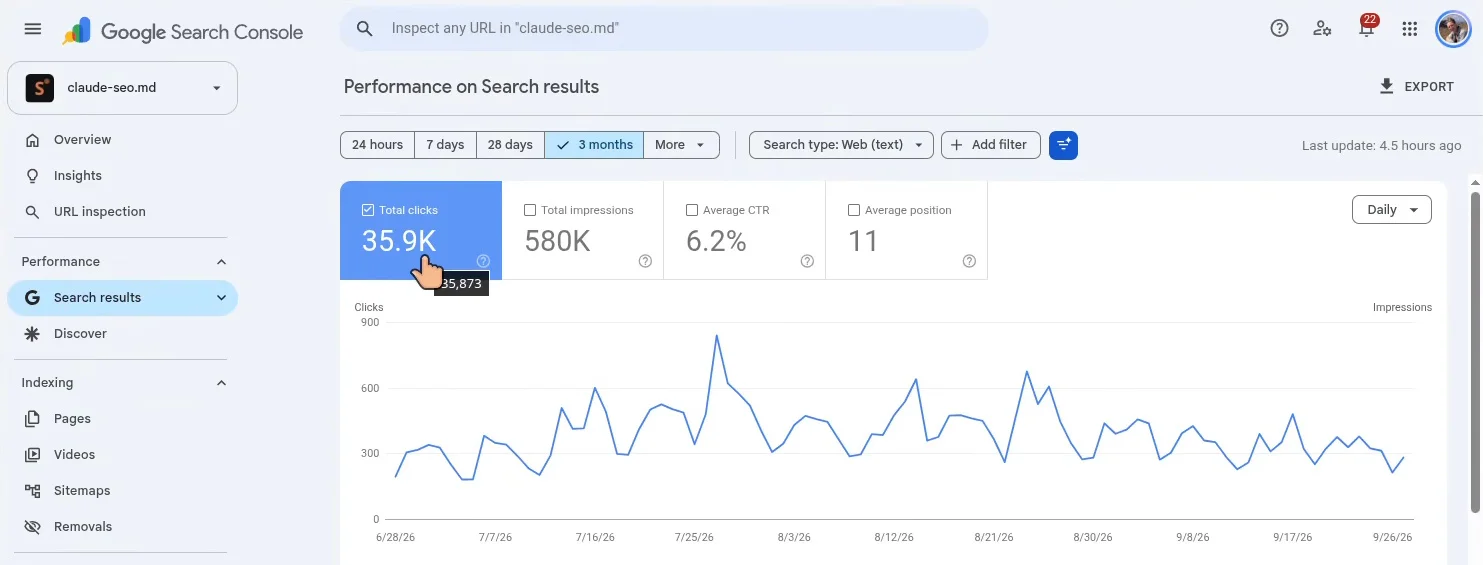Screen dimensions: 1483x565
Task: Click help icon on Average CTR card
Action: pos(807,261)
